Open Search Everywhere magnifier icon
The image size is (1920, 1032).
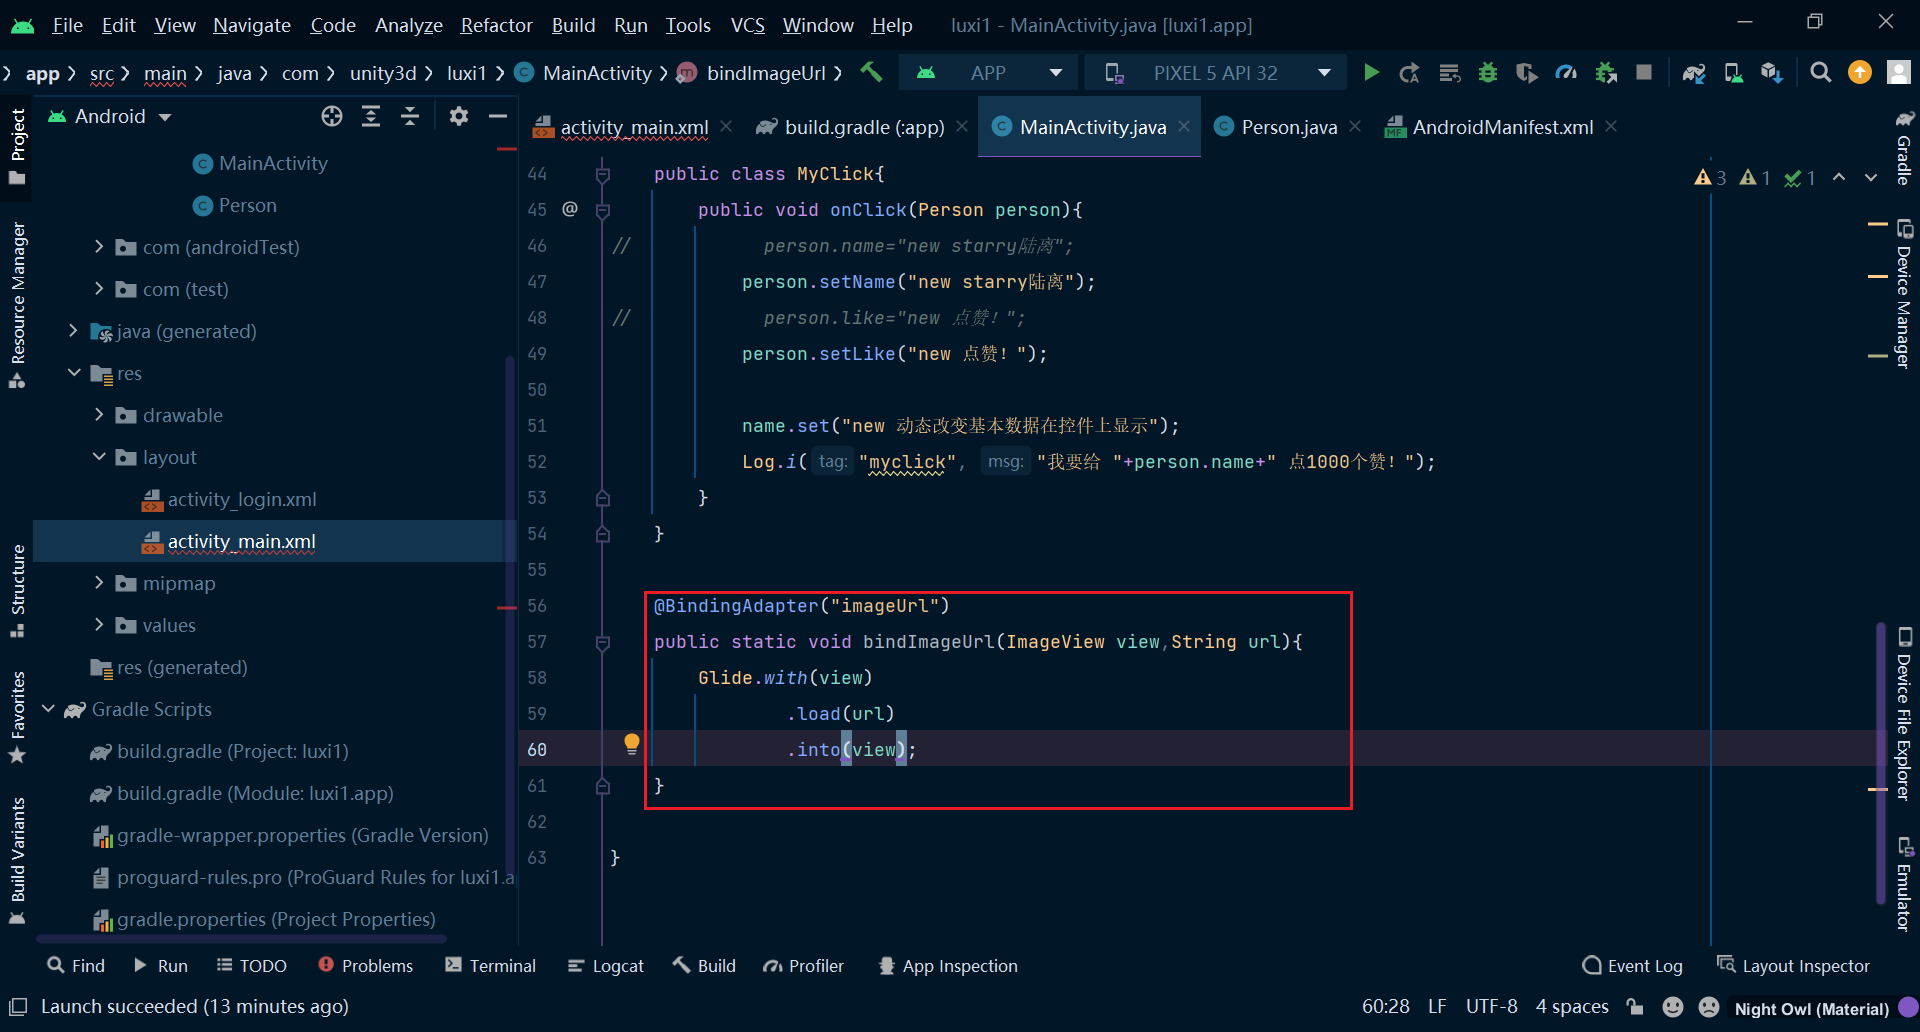click(1821, 72)
